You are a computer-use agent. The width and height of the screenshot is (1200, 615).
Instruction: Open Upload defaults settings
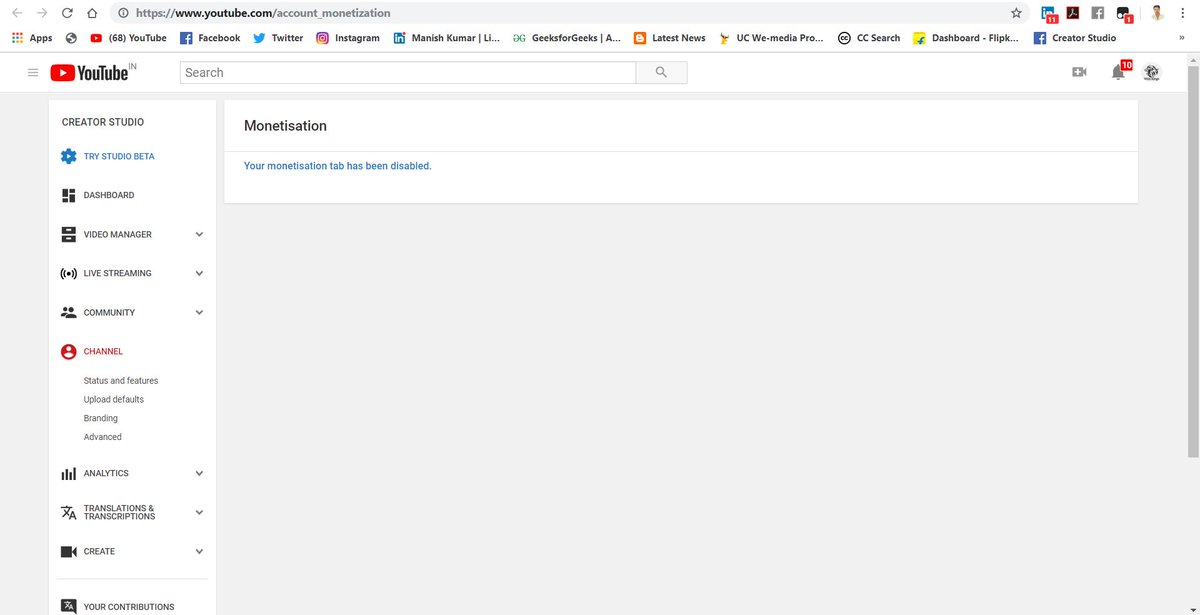click(x=114, y=399)
